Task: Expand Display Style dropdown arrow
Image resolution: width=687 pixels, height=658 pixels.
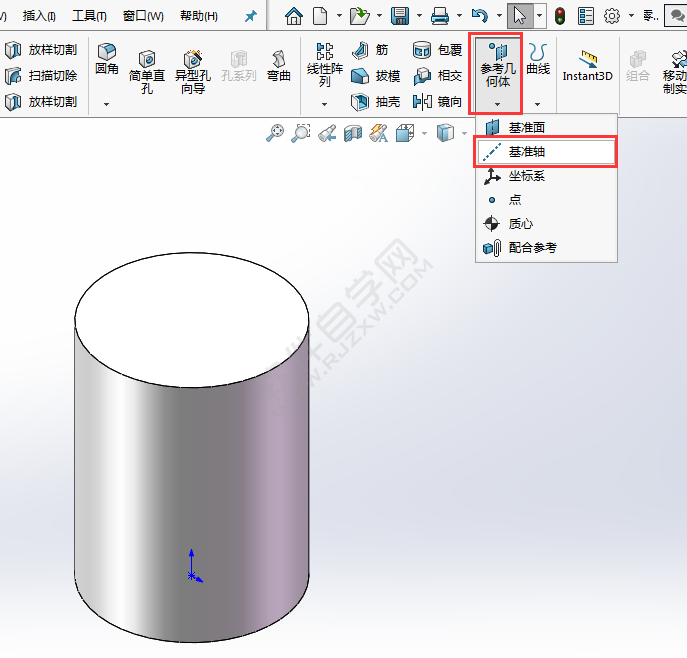Action: (x=464, y=133)
